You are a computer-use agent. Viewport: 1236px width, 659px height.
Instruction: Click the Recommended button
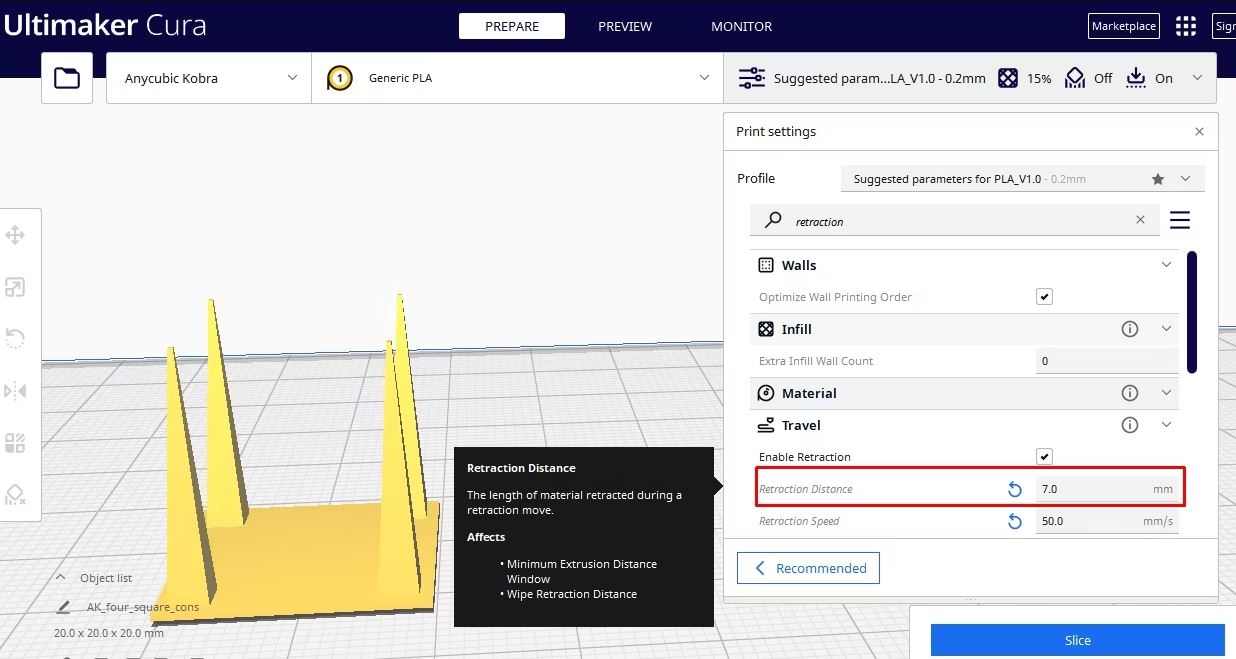tap(808, 568)
